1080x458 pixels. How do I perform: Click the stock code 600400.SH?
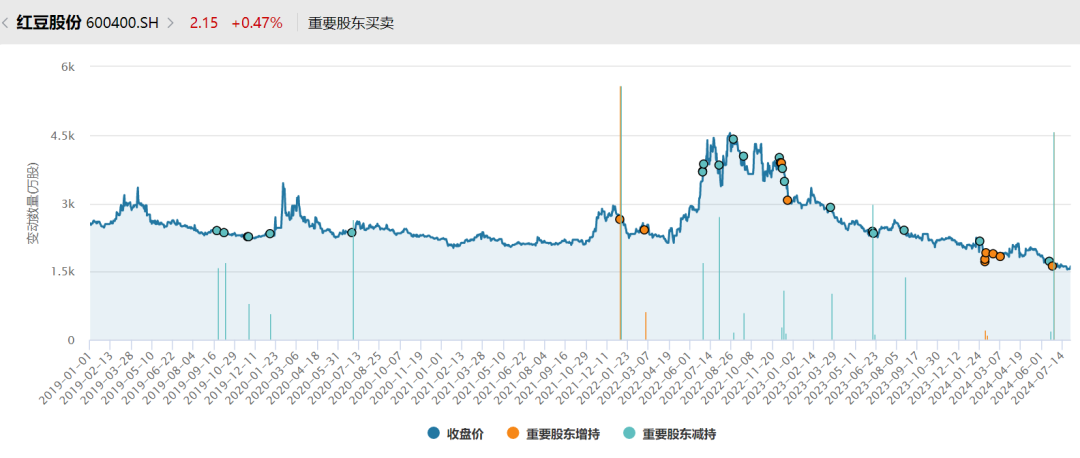(124, 22)
